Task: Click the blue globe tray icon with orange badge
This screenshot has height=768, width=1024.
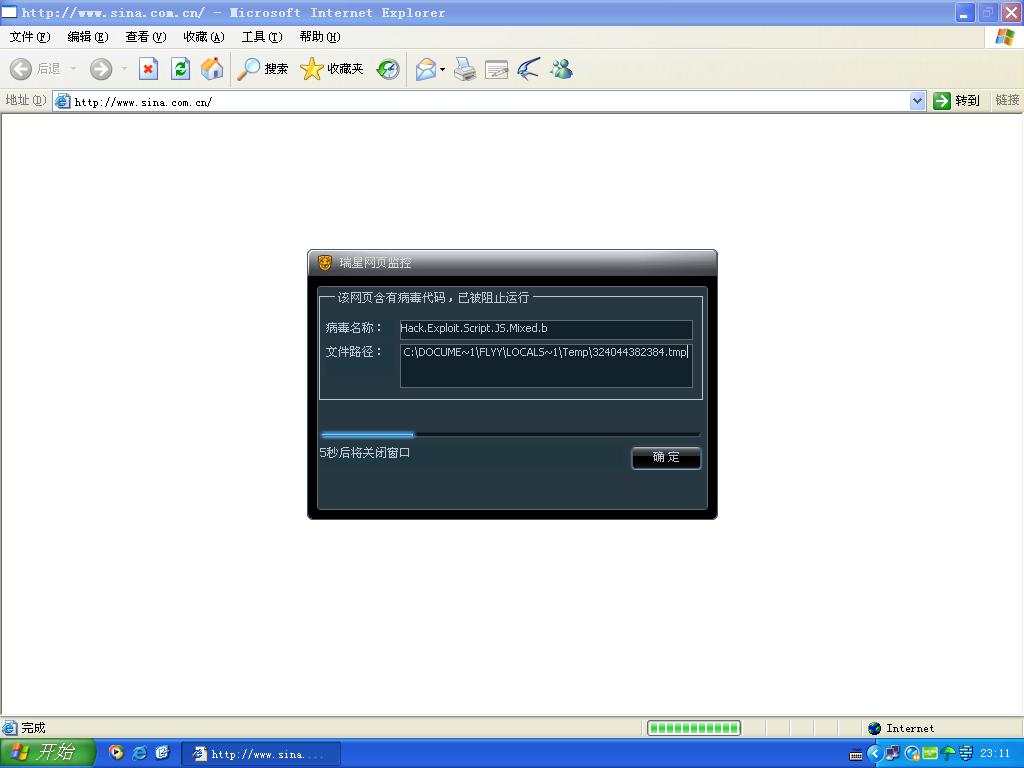Action: click(x=912, y=754)
